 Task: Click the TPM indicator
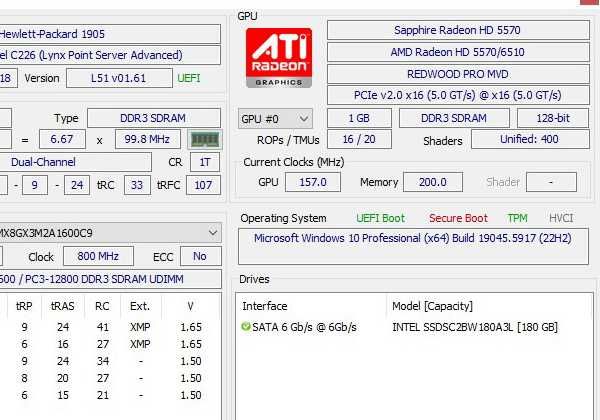(517, 218)
